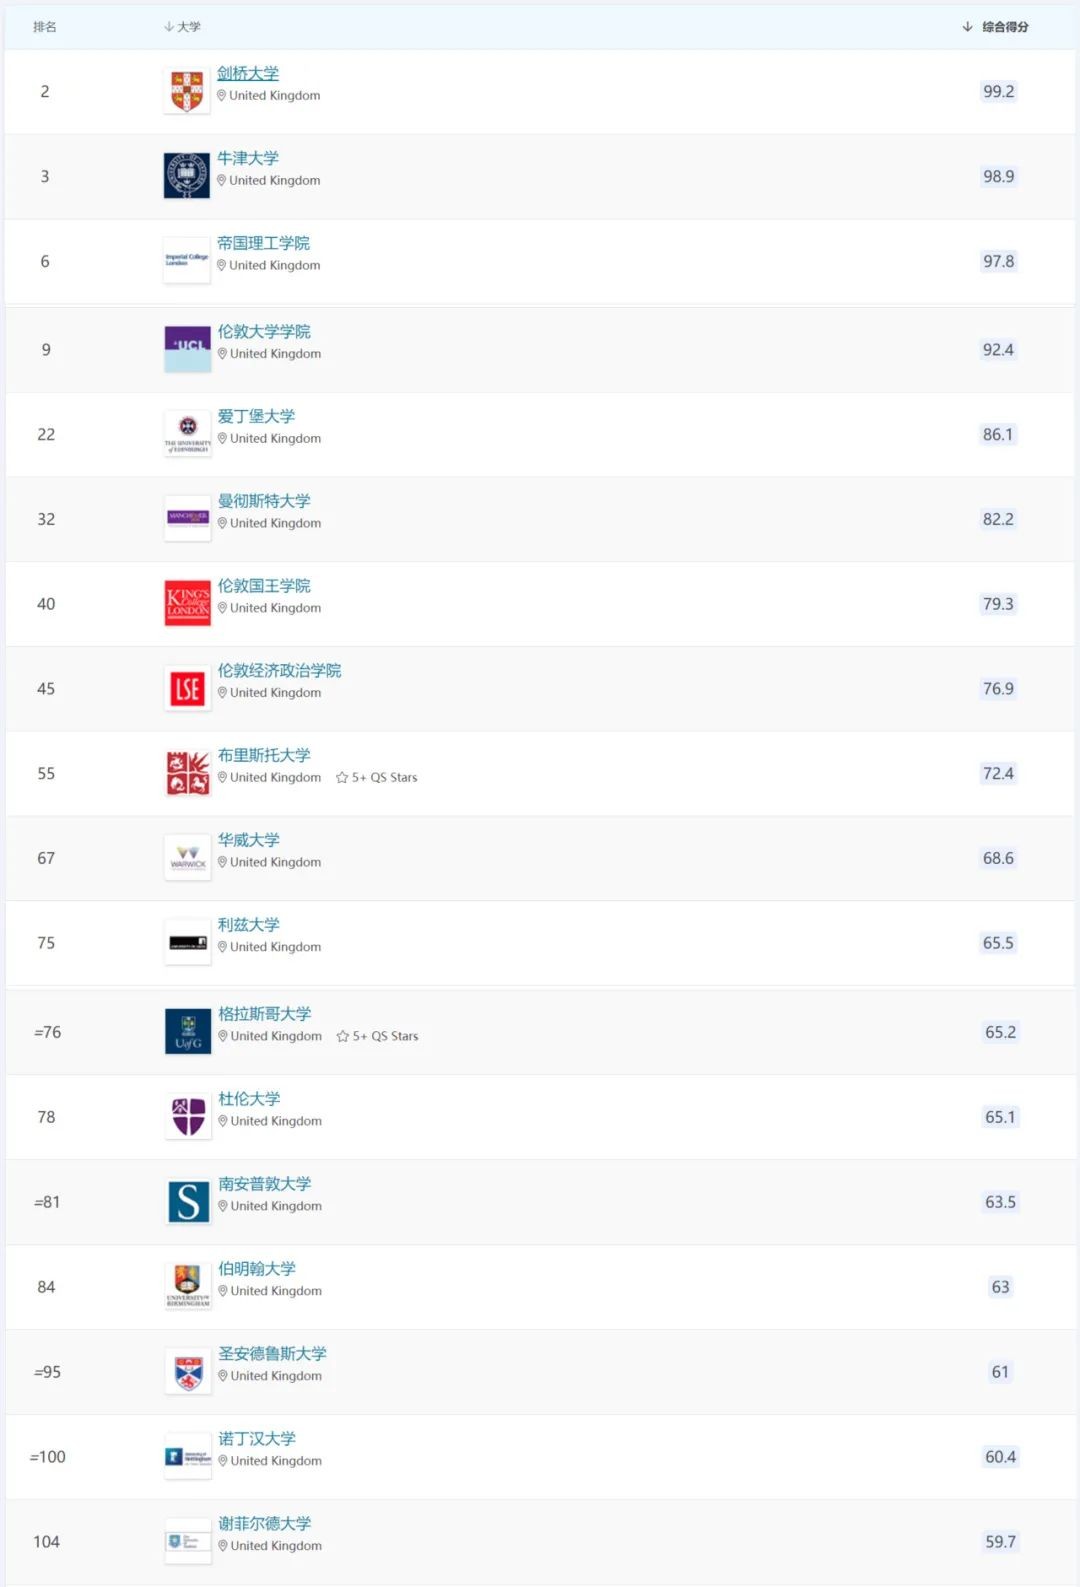Click the Oxford University logo
Image resolution: width=1080 pixels, height=1587 pixels.
187,176
